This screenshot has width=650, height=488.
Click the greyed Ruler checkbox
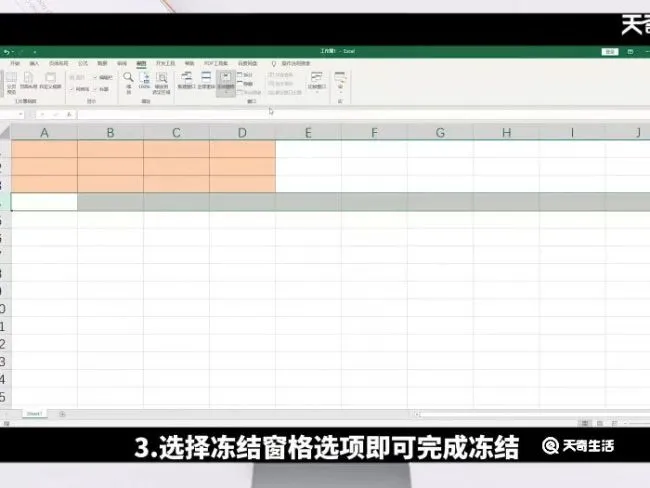[77, 78]
